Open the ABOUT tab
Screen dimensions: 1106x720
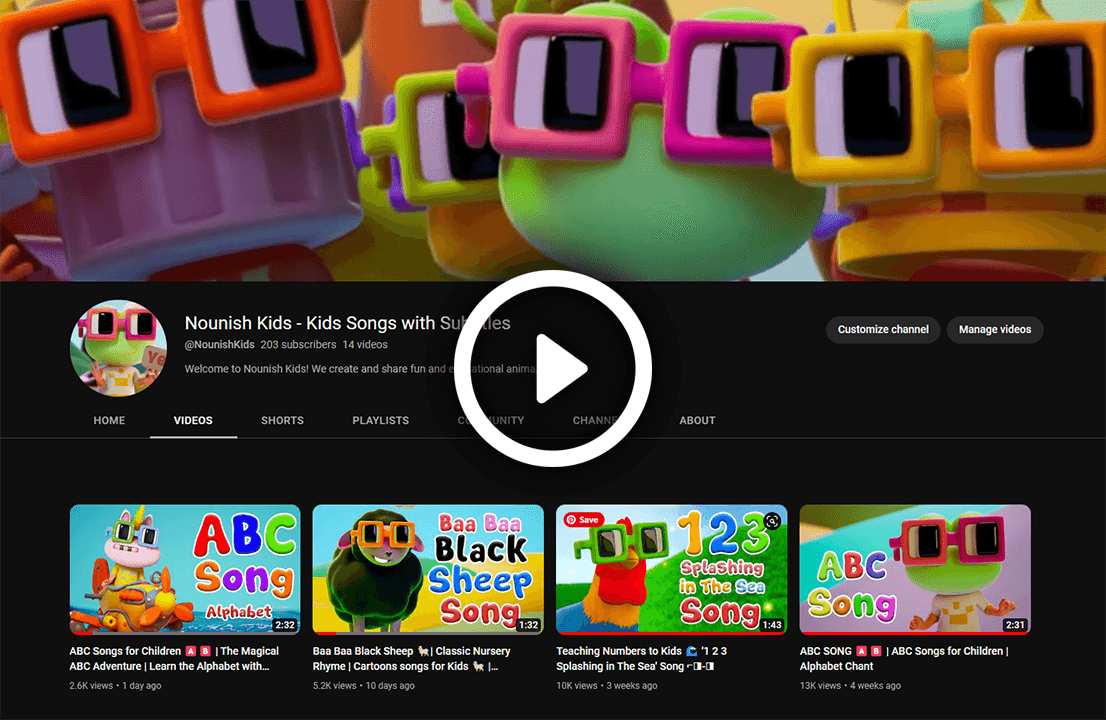[697, 421]
